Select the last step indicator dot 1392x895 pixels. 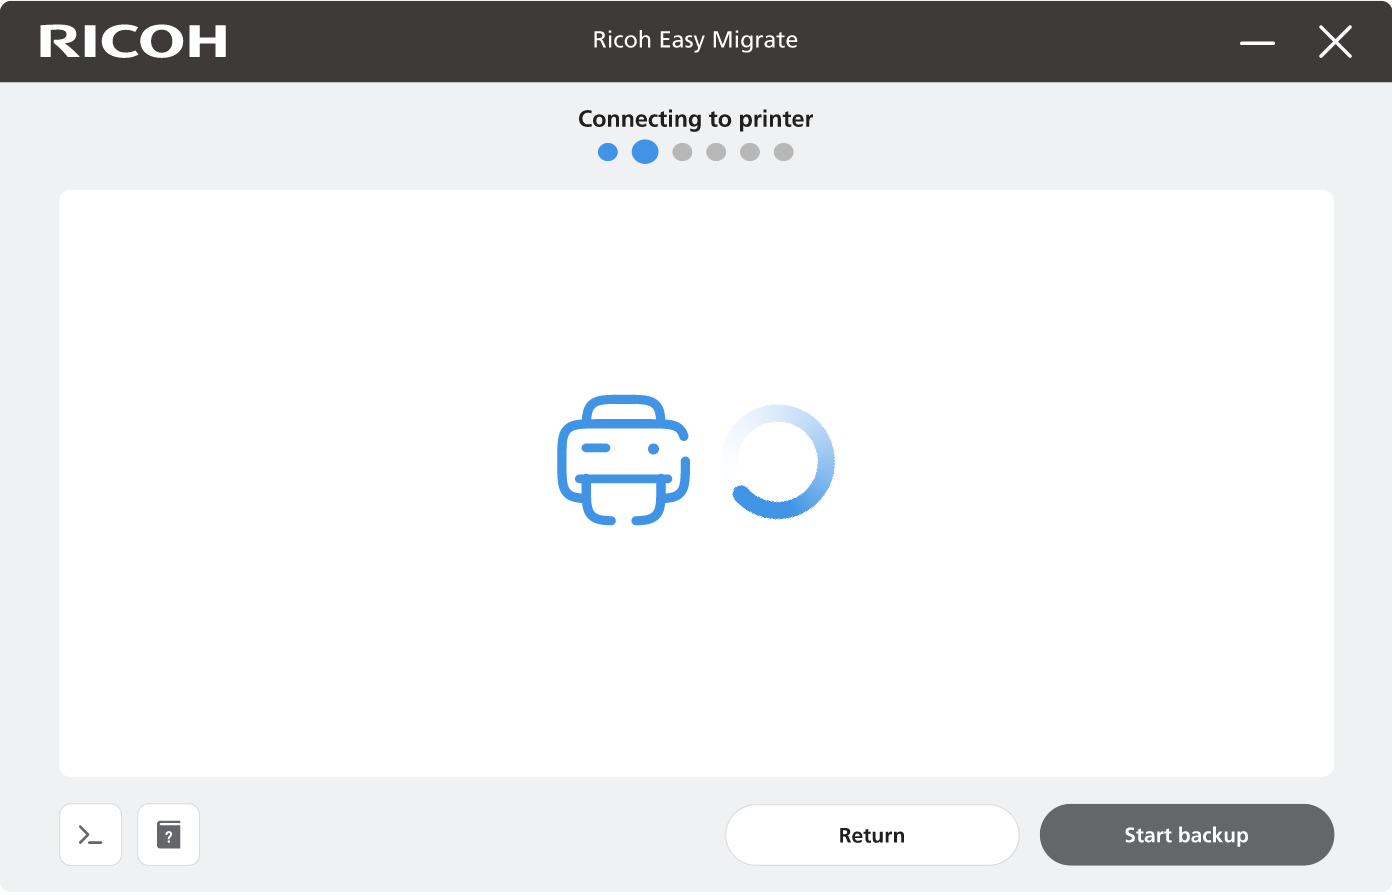784,152
